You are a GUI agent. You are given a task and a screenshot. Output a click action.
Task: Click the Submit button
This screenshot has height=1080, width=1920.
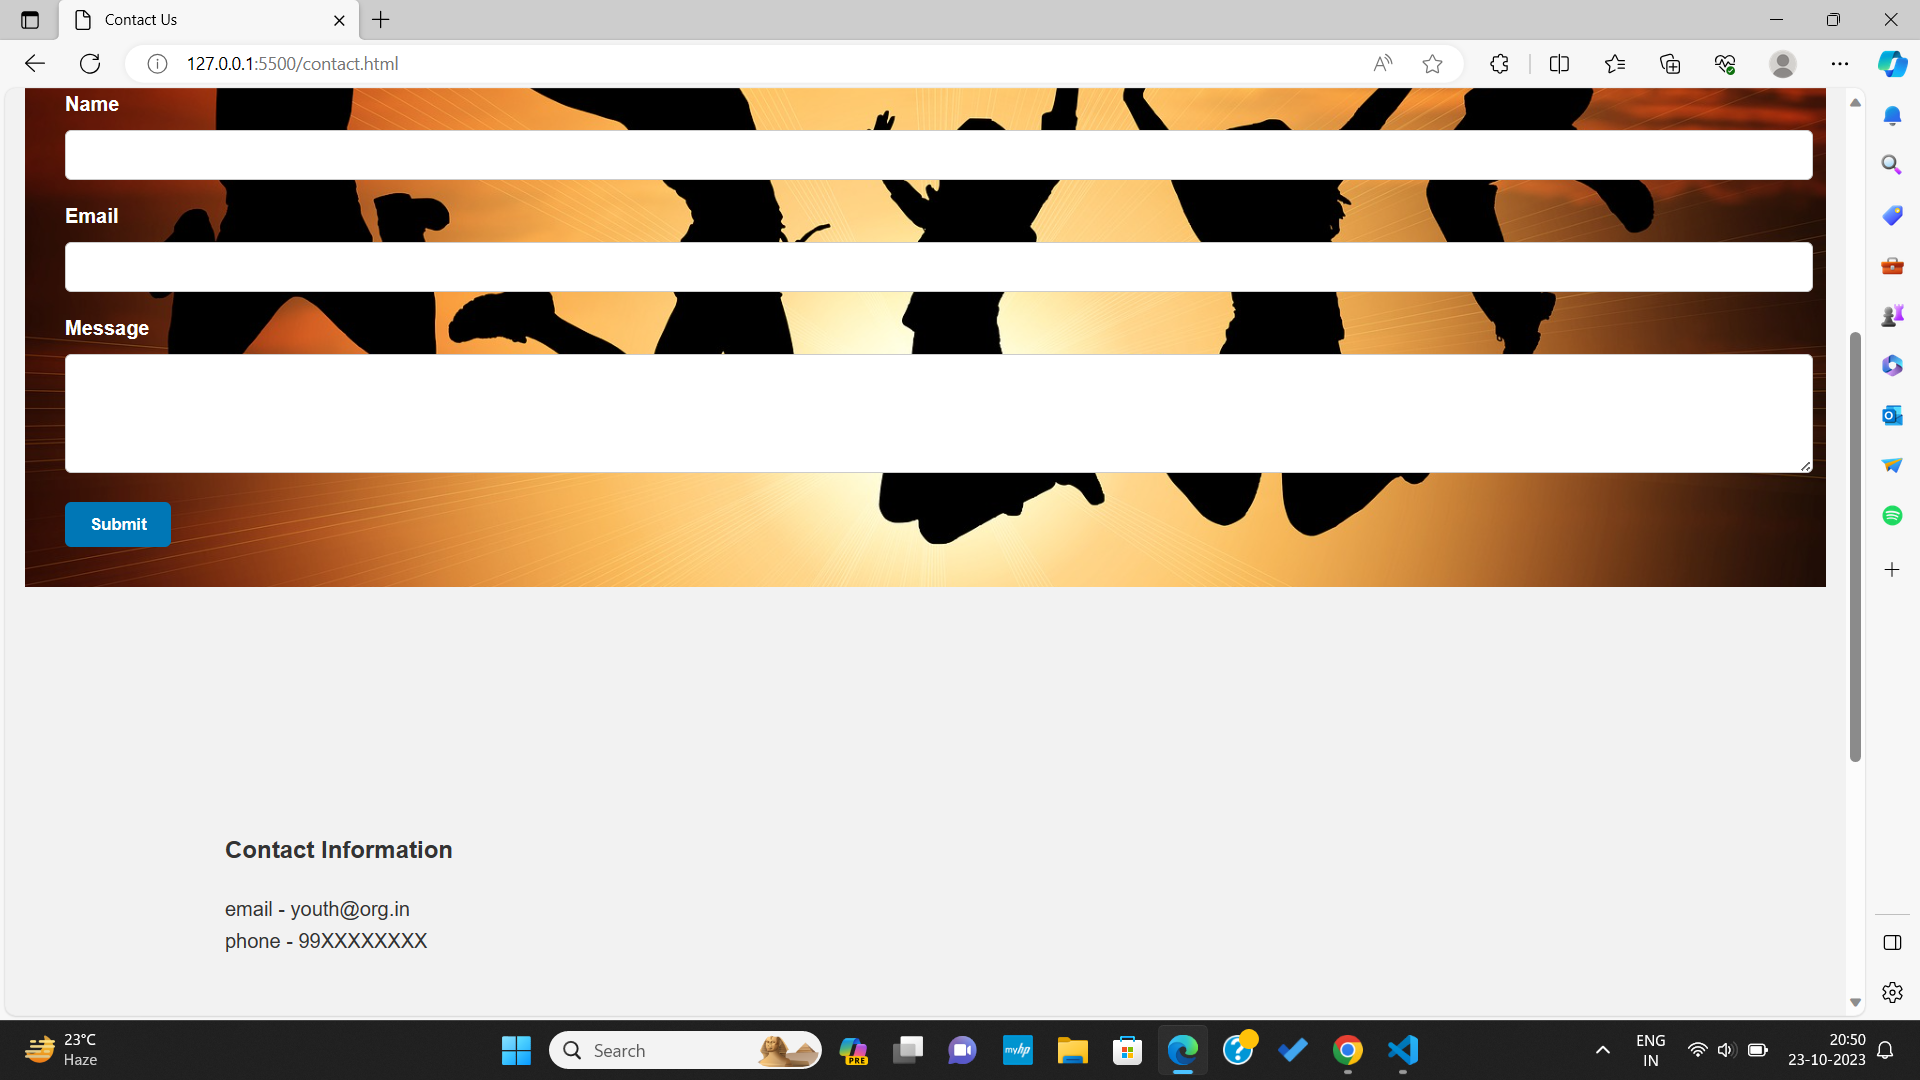point(118,524)
